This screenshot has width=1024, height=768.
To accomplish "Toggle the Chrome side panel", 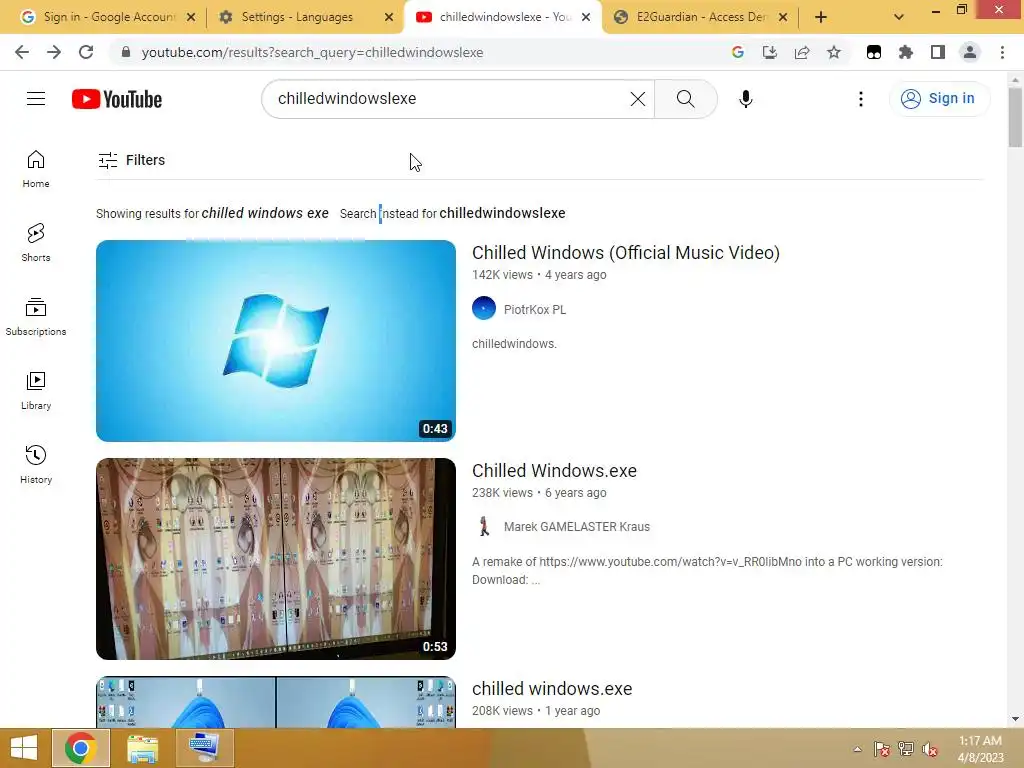I will [938, 52].
